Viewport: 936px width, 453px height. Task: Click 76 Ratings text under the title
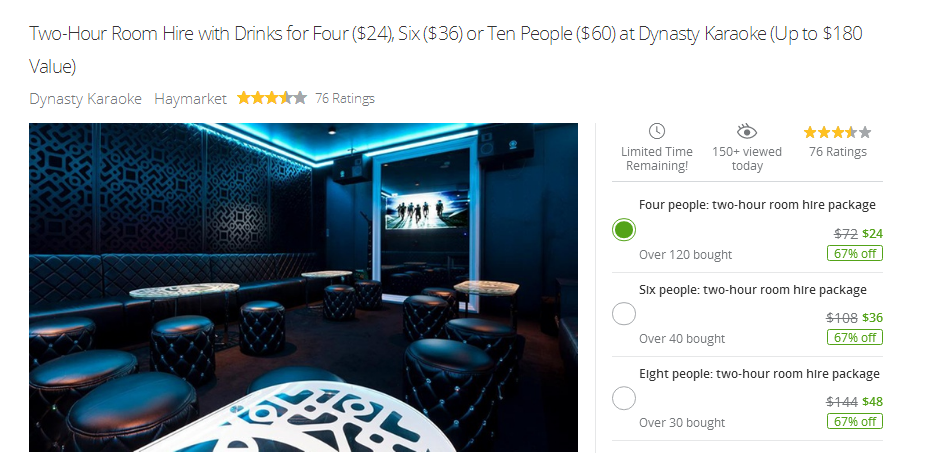pos(344,98)
